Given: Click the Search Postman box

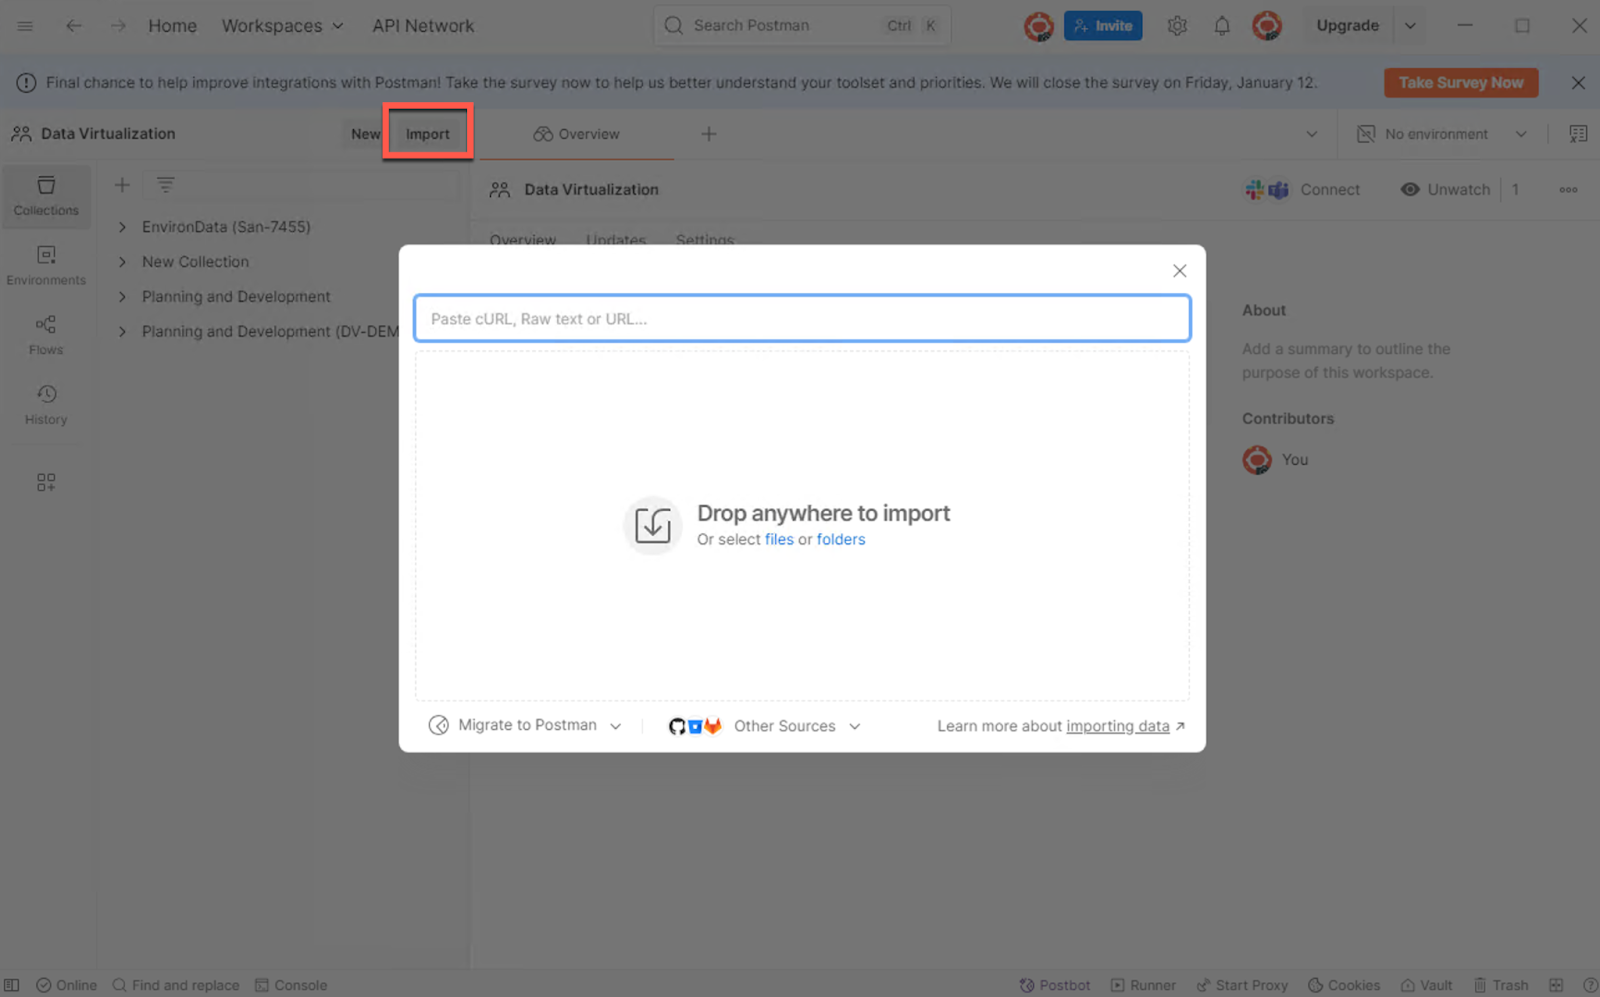Looking at the screenshot, I should [x=802, y=26].
